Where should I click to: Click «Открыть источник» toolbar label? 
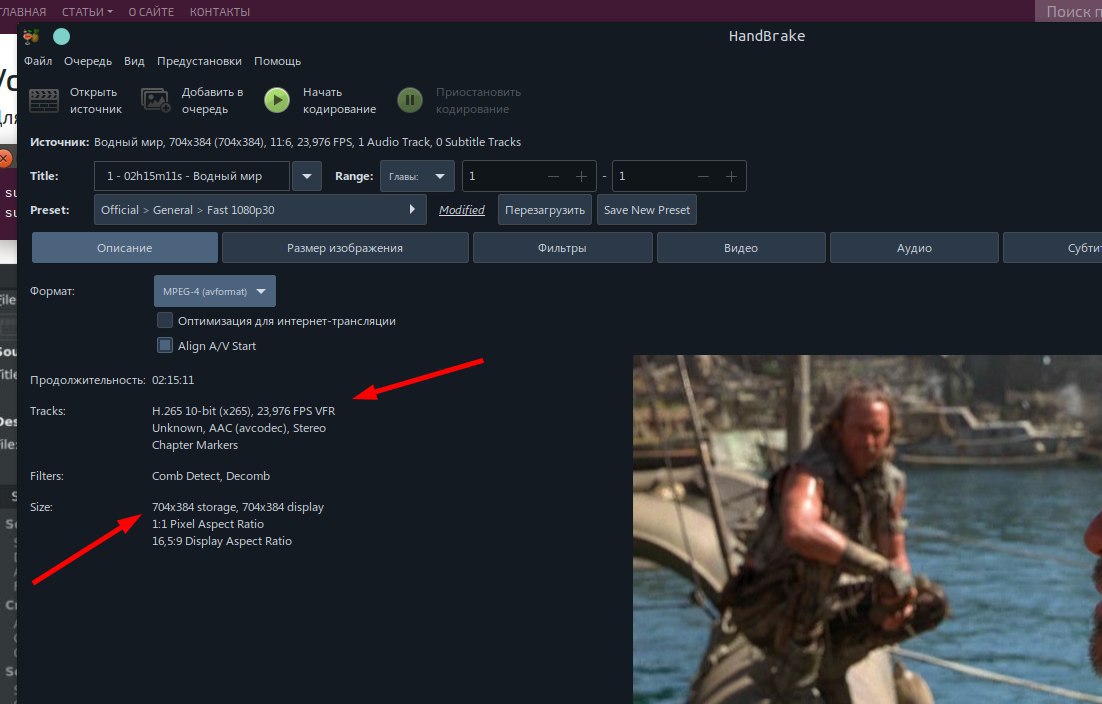[x=96, y=100]
